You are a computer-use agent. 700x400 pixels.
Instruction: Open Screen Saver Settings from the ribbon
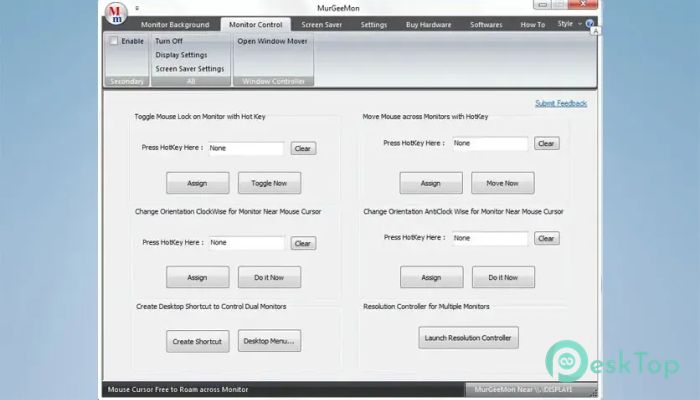pyautogui.click(x=190, y=69)
